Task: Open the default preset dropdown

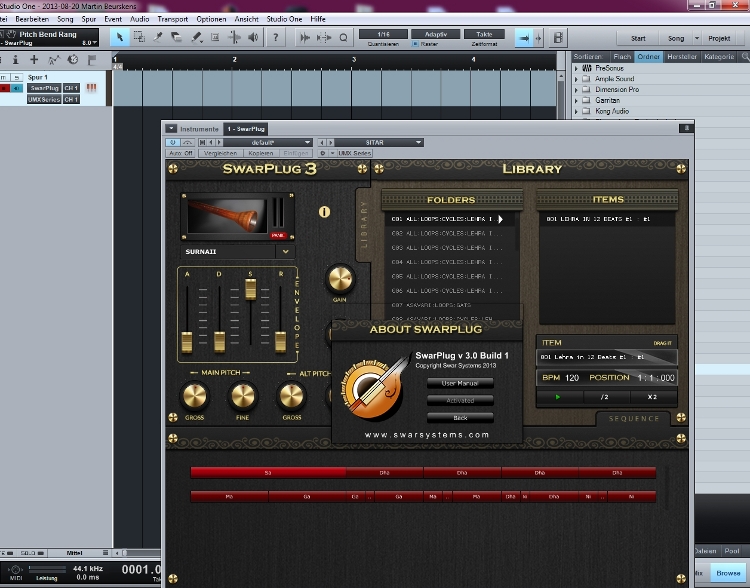Action: tap(267, 143)
